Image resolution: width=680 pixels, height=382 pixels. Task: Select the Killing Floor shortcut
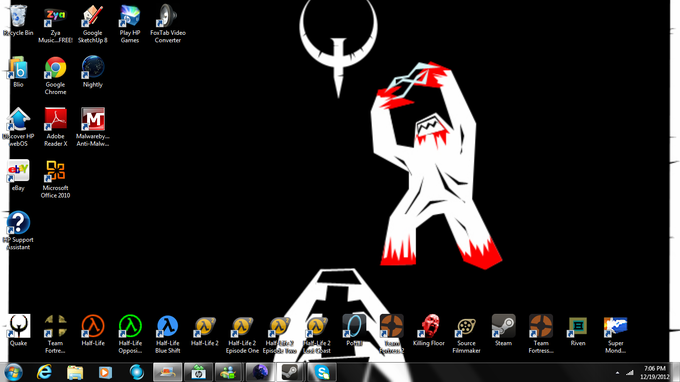pos(429,330)
